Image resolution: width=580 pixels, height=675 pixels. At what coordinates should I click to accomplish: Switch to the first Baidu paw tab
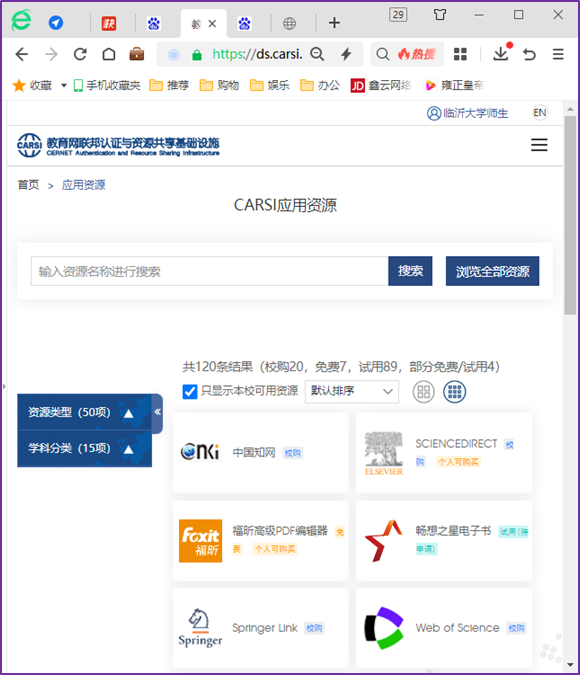(154, 23)
